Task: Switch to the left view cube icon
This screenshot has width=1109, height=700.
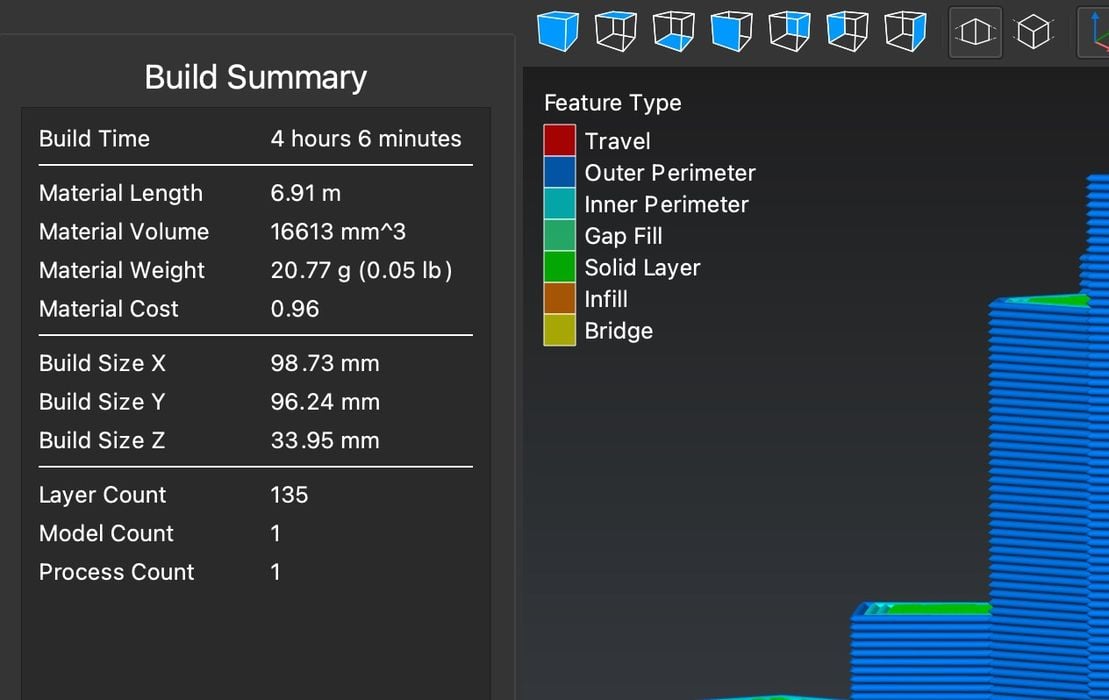Action: 847,31
